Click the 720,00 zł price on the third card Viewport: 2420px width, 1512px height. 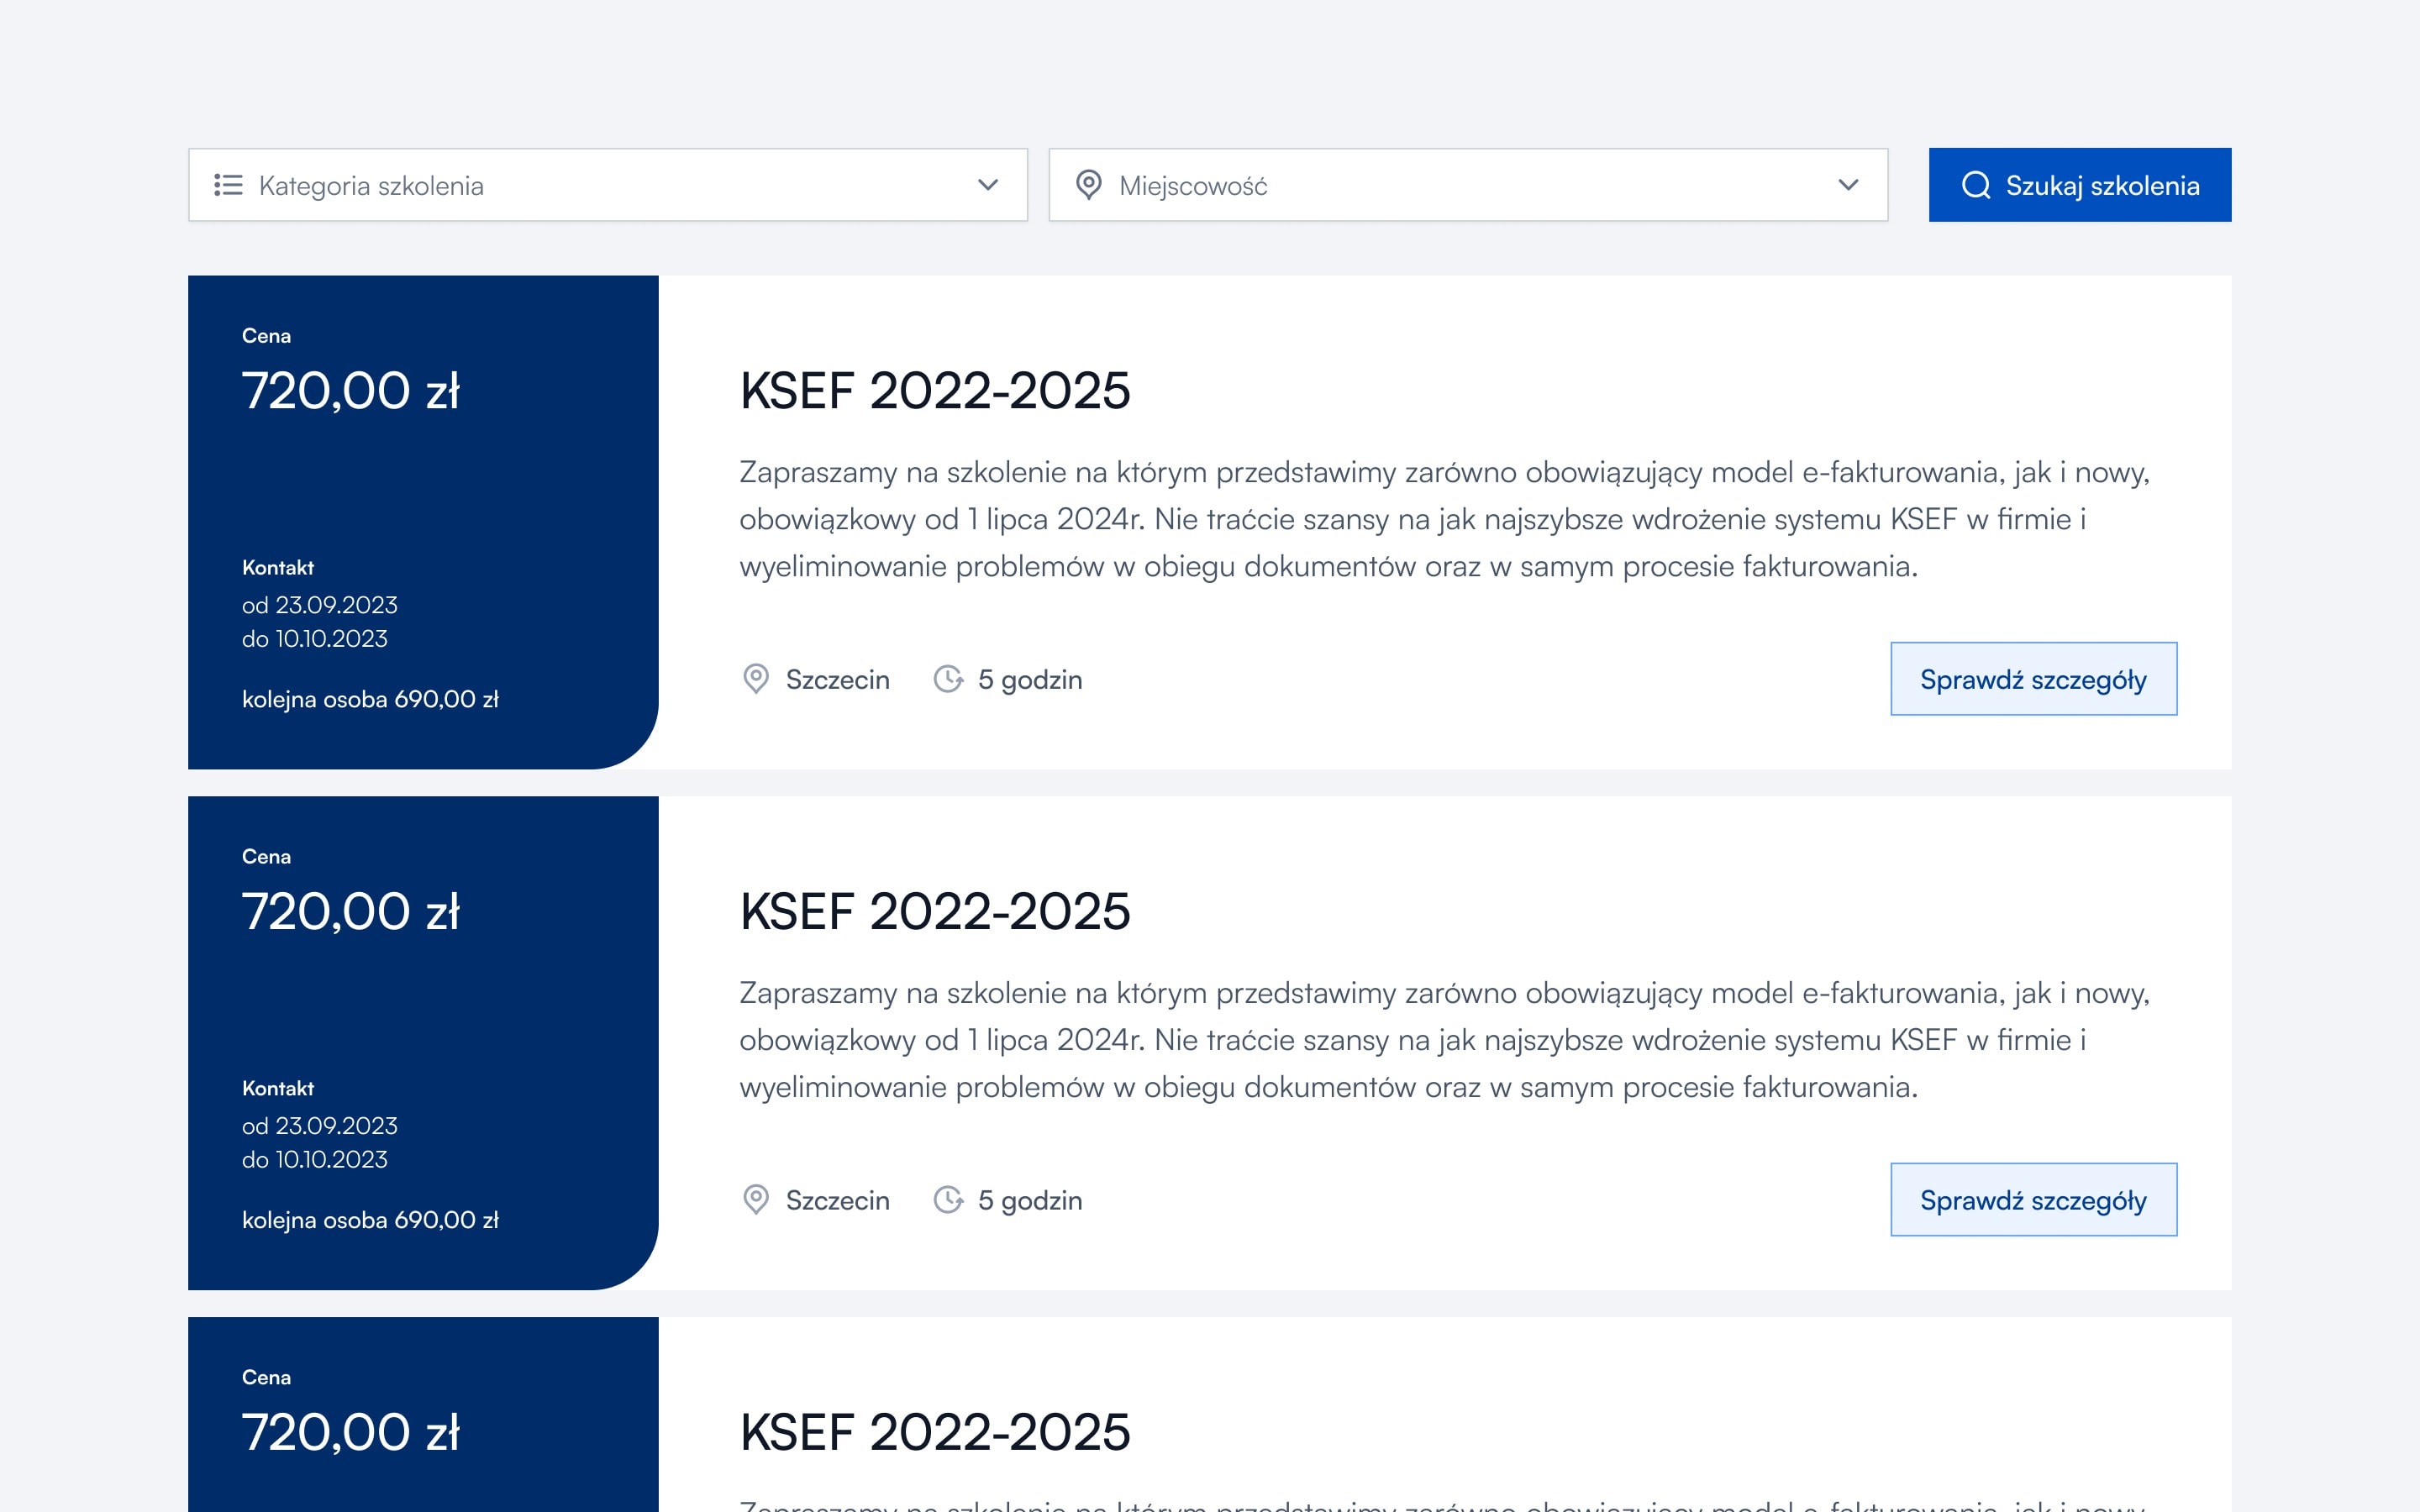coord(351,1432)
